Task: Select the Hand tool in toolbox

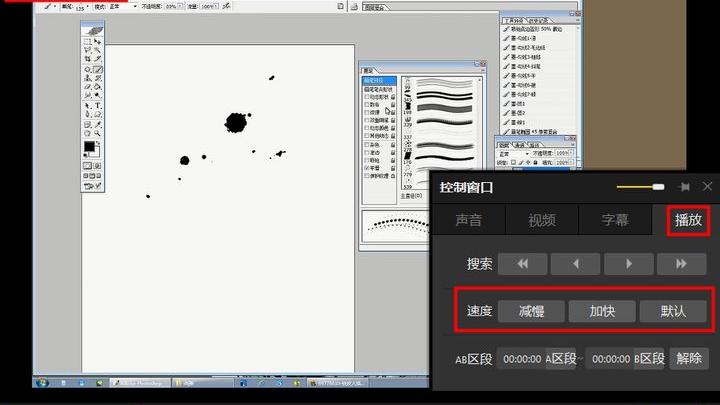Action: (x=87, y=133)
